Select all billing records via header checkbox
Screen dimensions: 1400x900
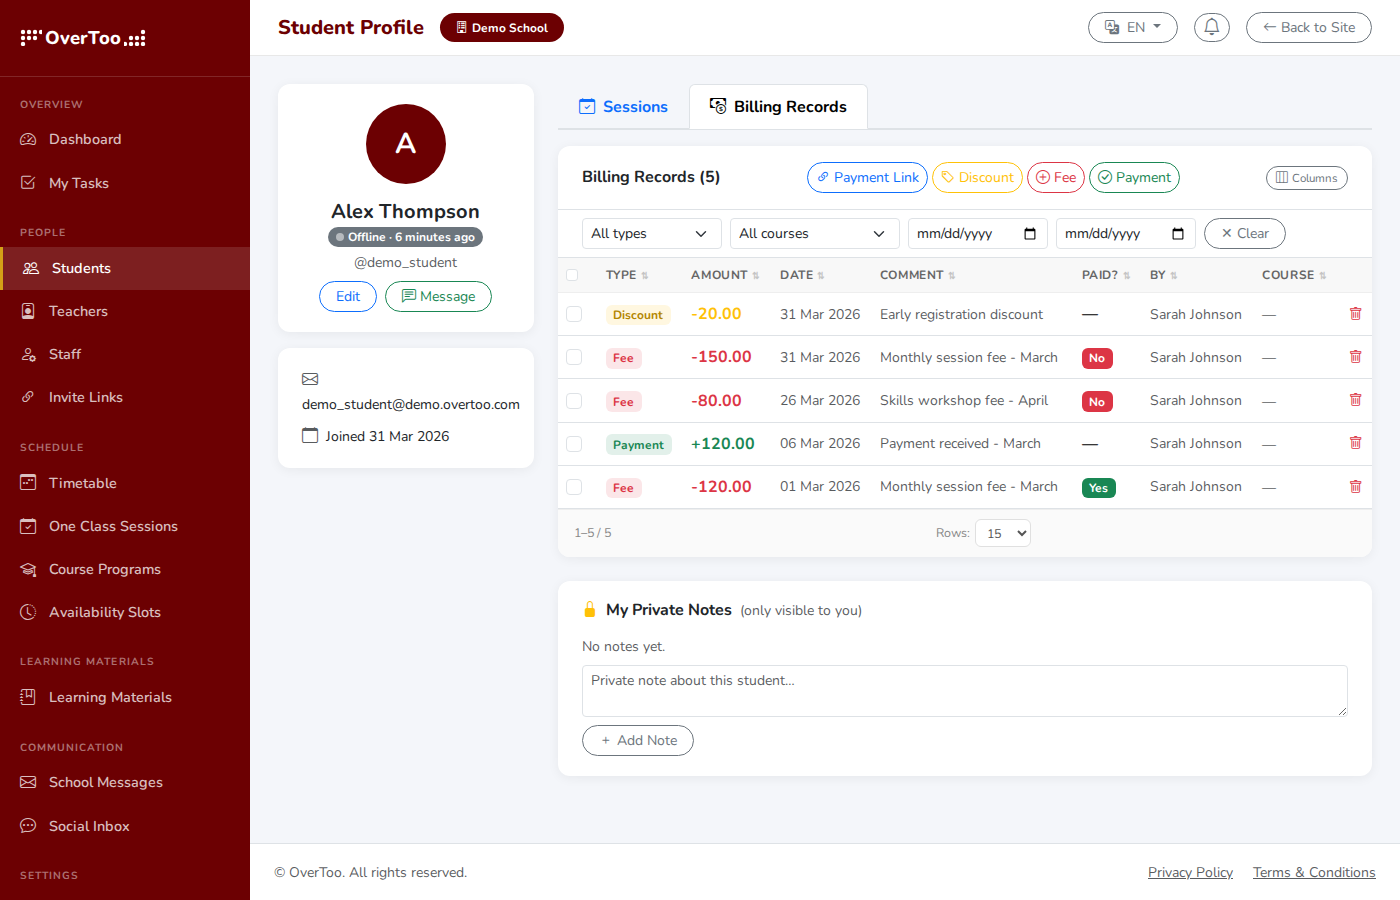[574, 274]
